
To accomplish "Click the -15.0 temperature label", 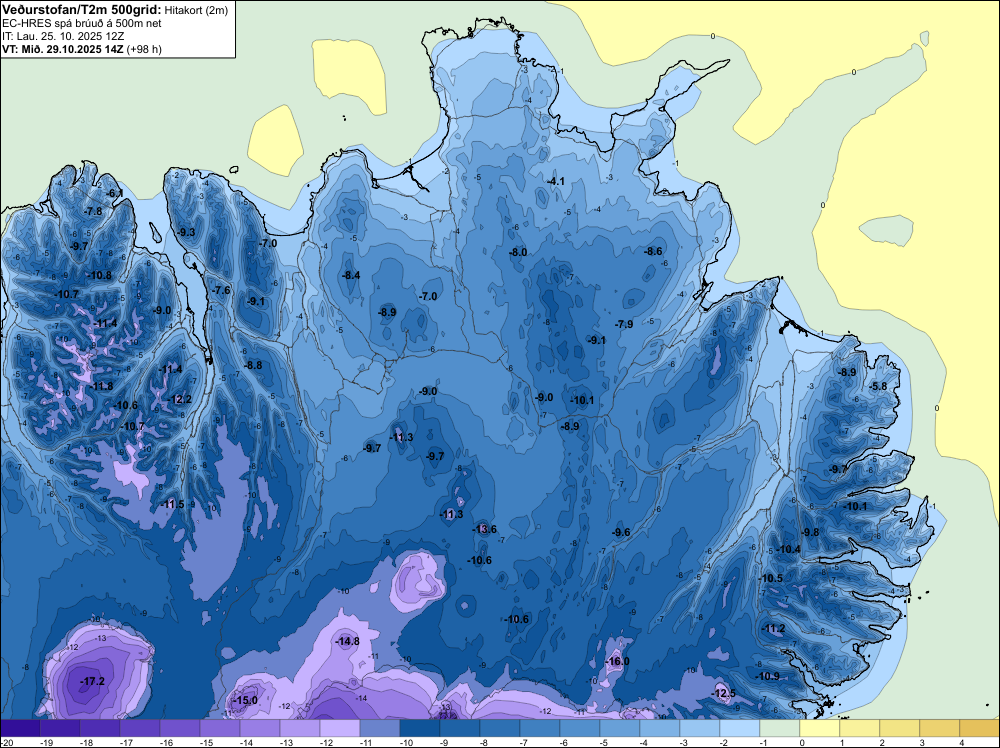I will pos(246,700).
